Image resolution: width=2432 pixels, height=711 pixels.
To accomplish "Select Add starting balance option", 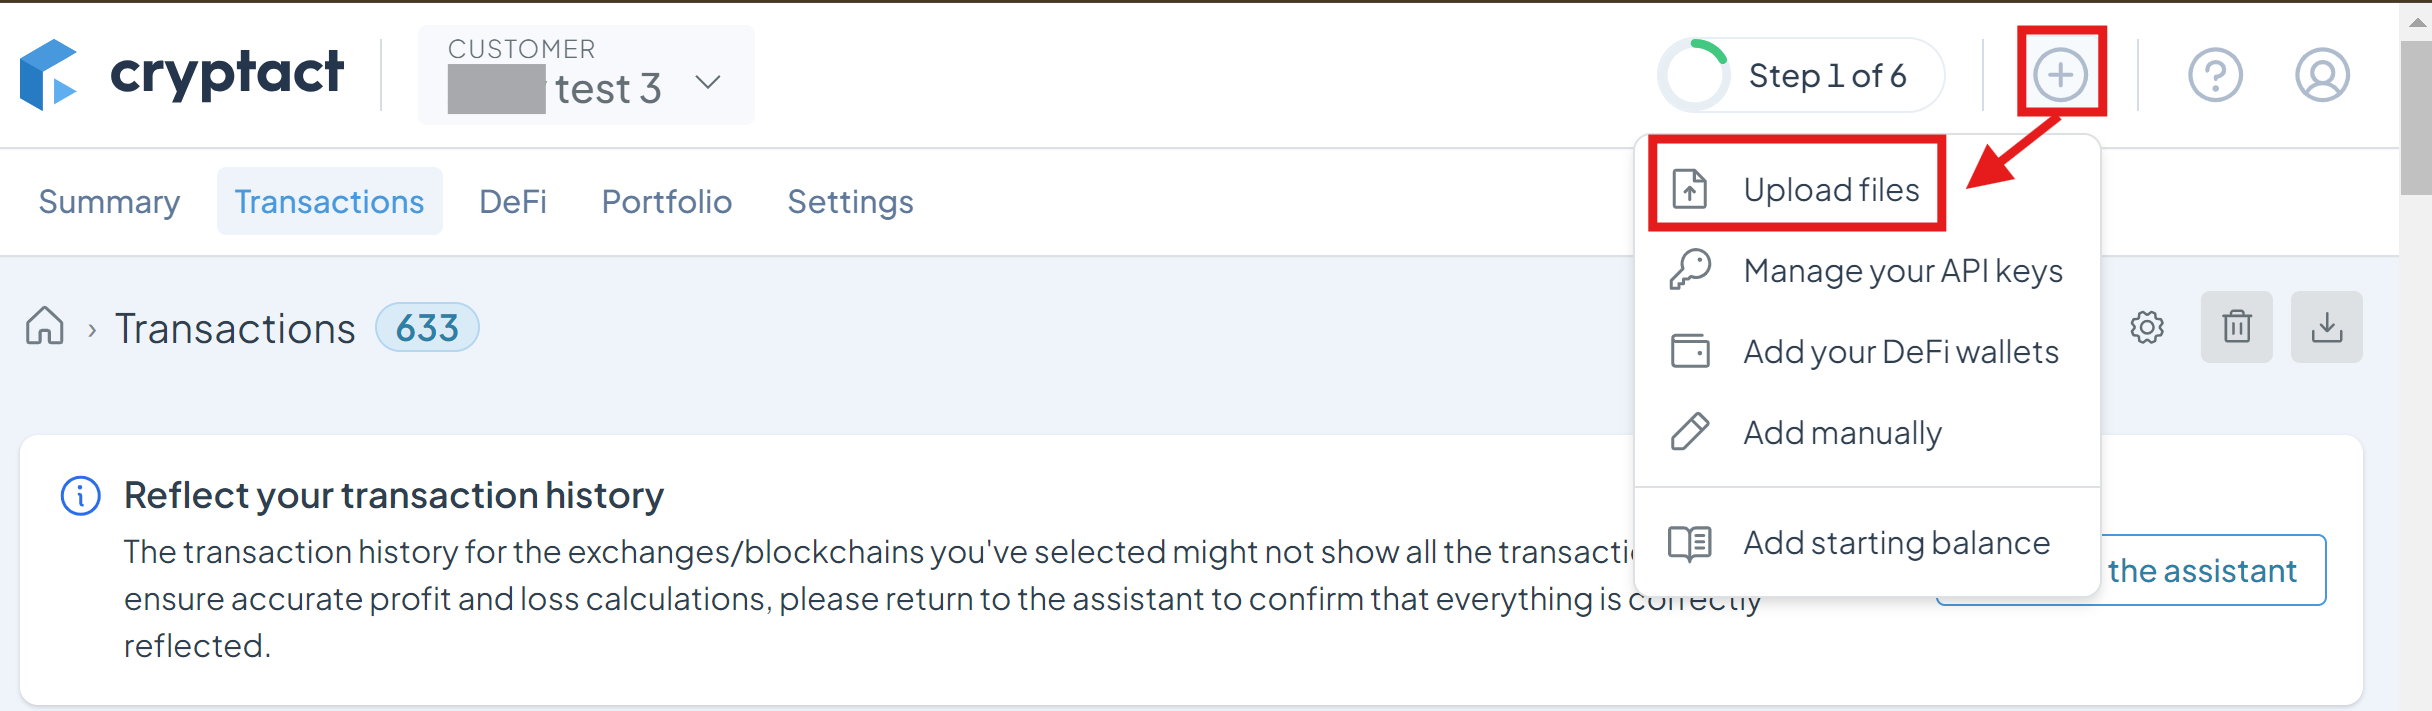I will coord(1866,543).
